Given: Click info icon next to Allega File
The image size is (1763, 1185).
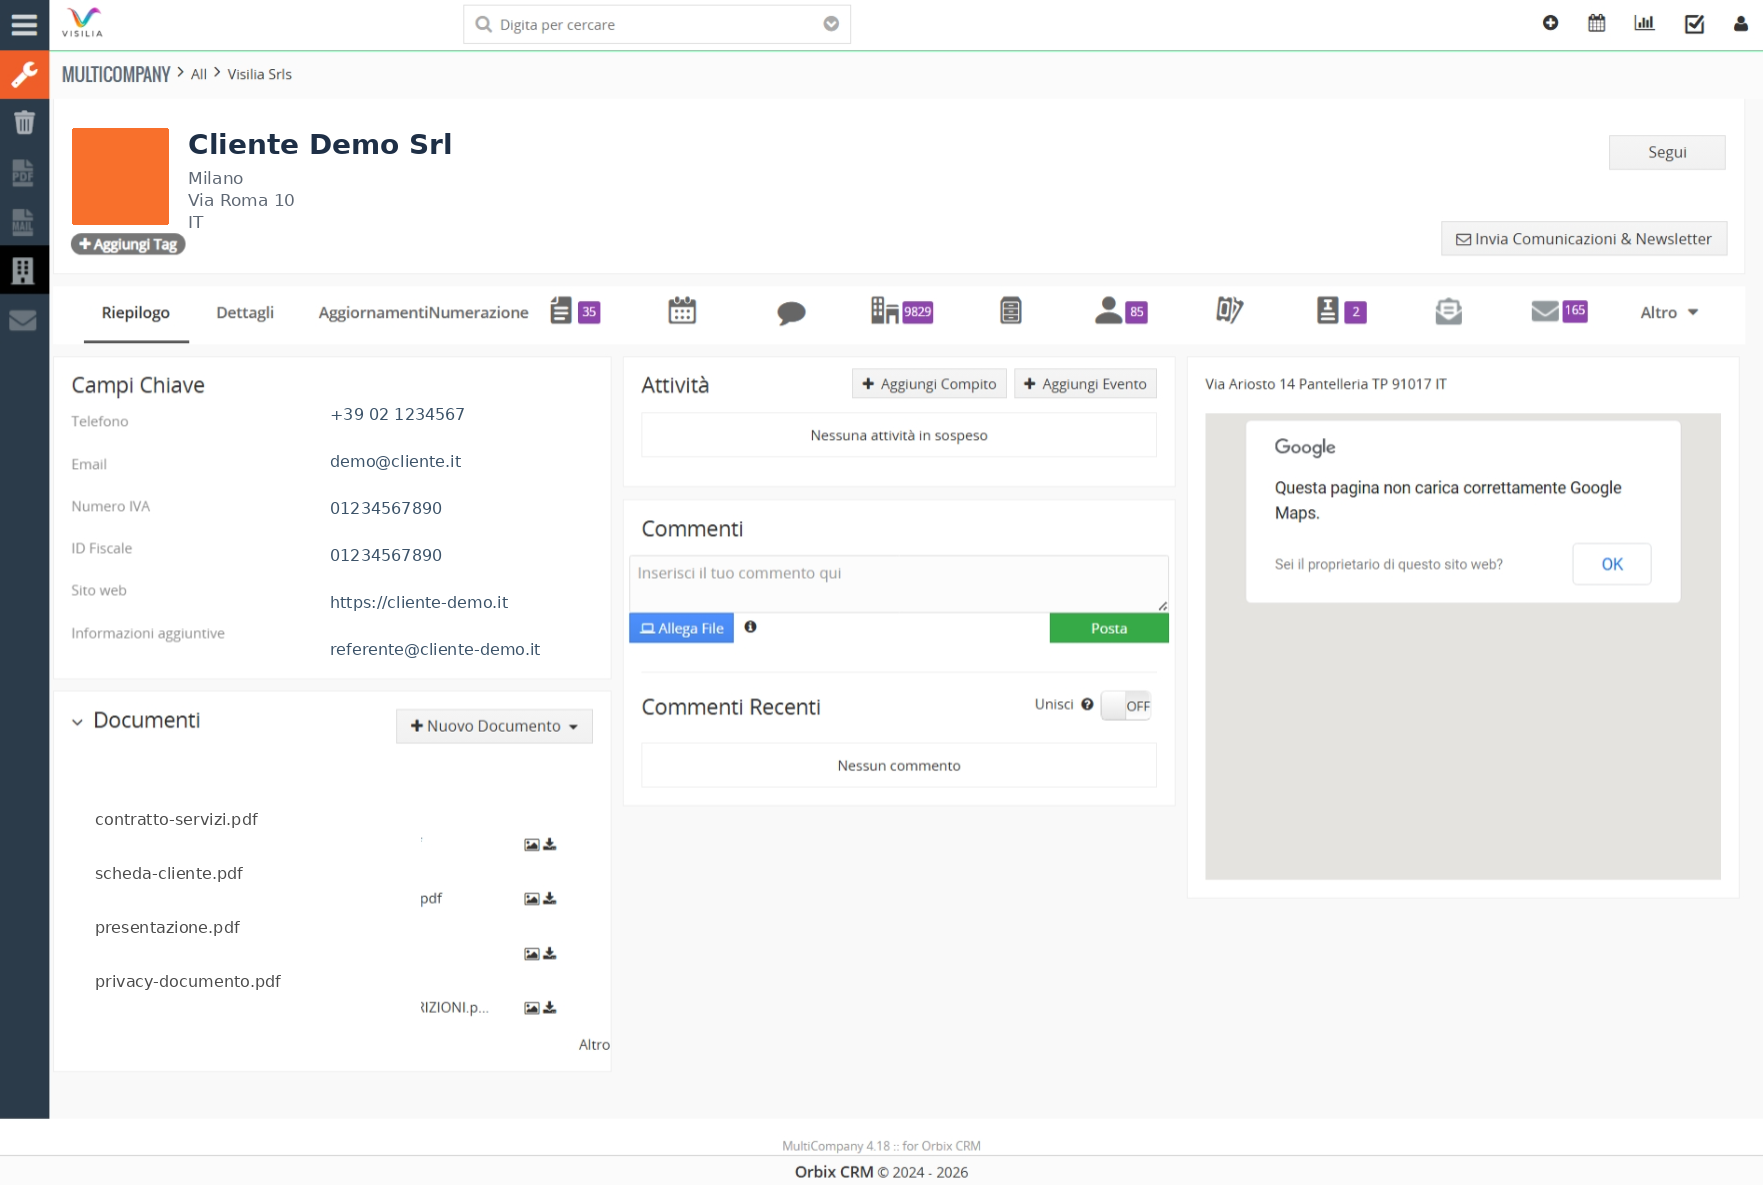Looking at the screenshot, I should pyautogui.click(x=750, y=627).
